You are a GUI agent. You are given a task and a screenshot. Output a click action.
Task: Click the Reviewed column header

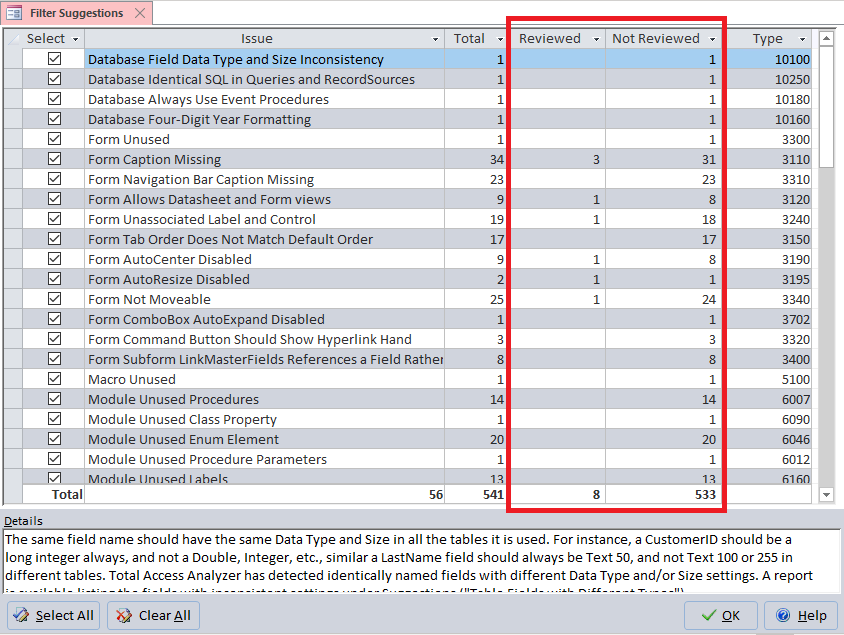(x=549, y=39)
